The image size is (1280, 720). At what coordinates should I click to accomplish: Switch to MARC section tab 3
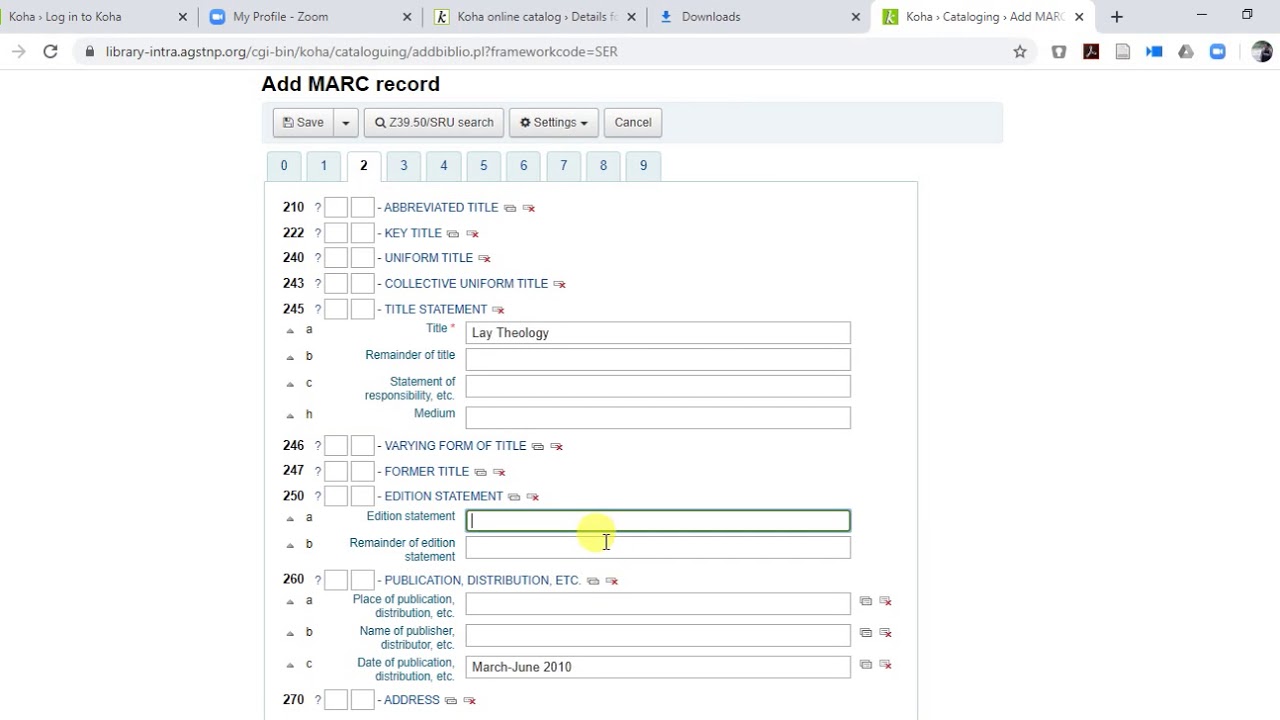pyautogui.click(x=404, y=166)
